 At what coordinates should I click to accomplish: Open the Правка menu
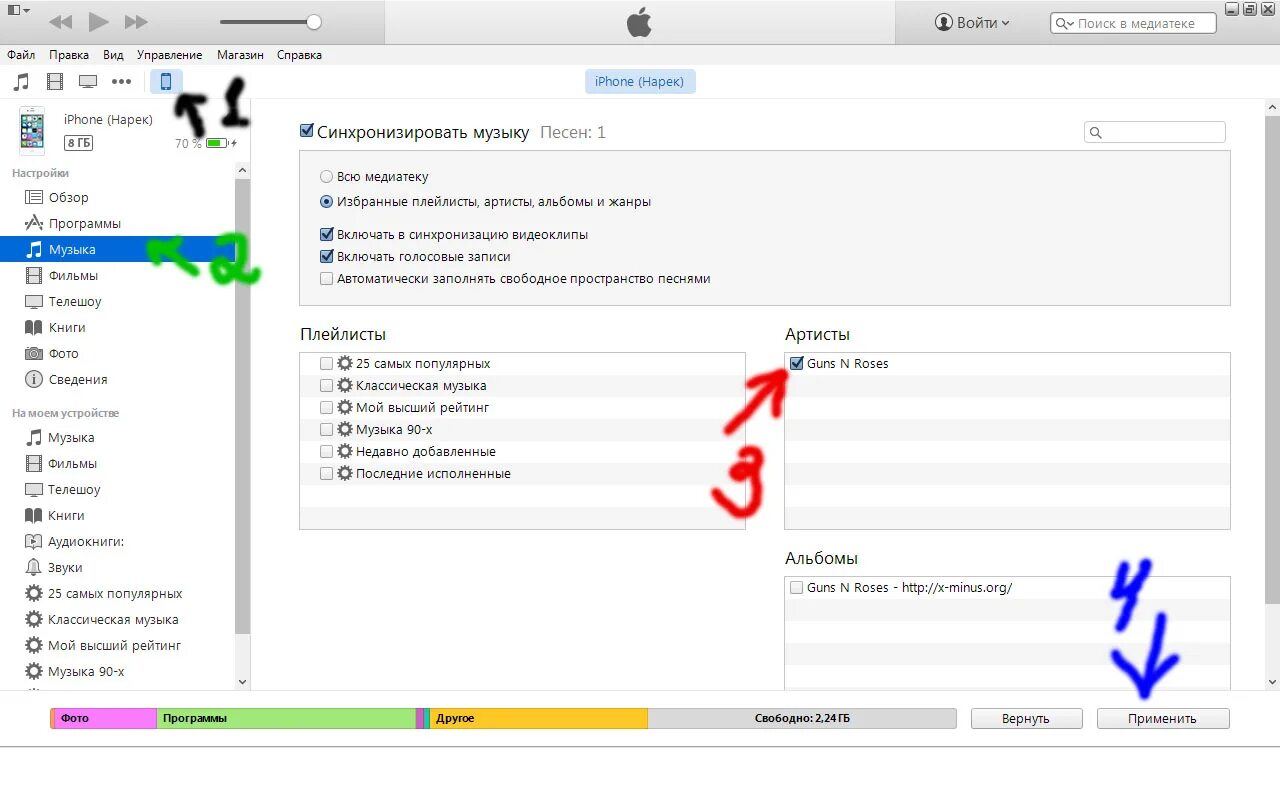click(x=69, y=55)
